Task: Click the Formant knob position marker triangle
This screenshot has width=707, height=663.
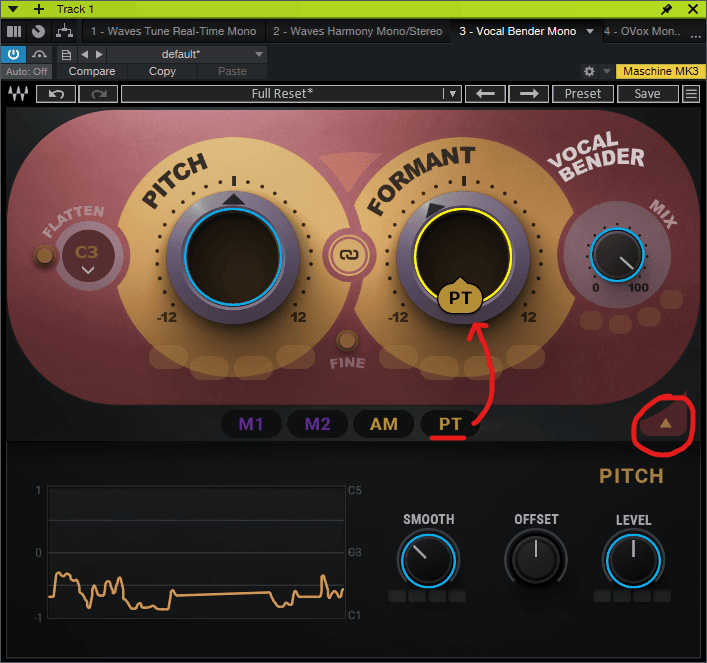Action: pos(434,209)
